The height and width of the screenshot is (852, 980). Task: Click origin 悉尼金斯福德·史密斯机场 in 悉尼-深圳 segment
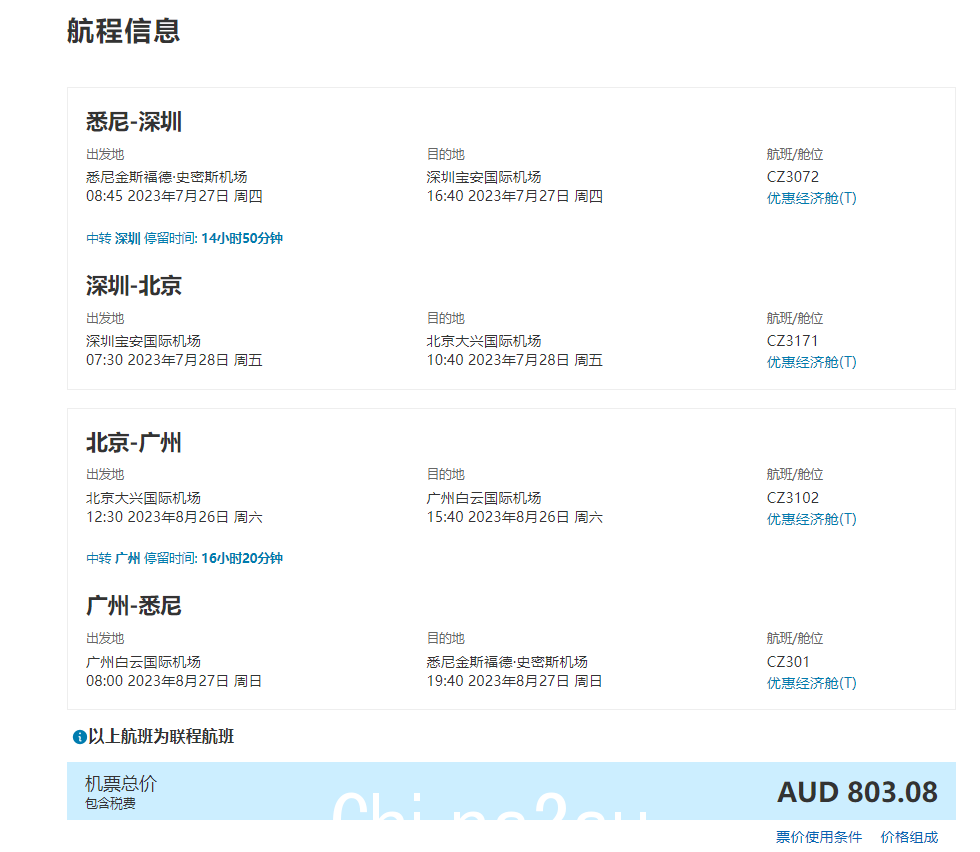point(167,178)
